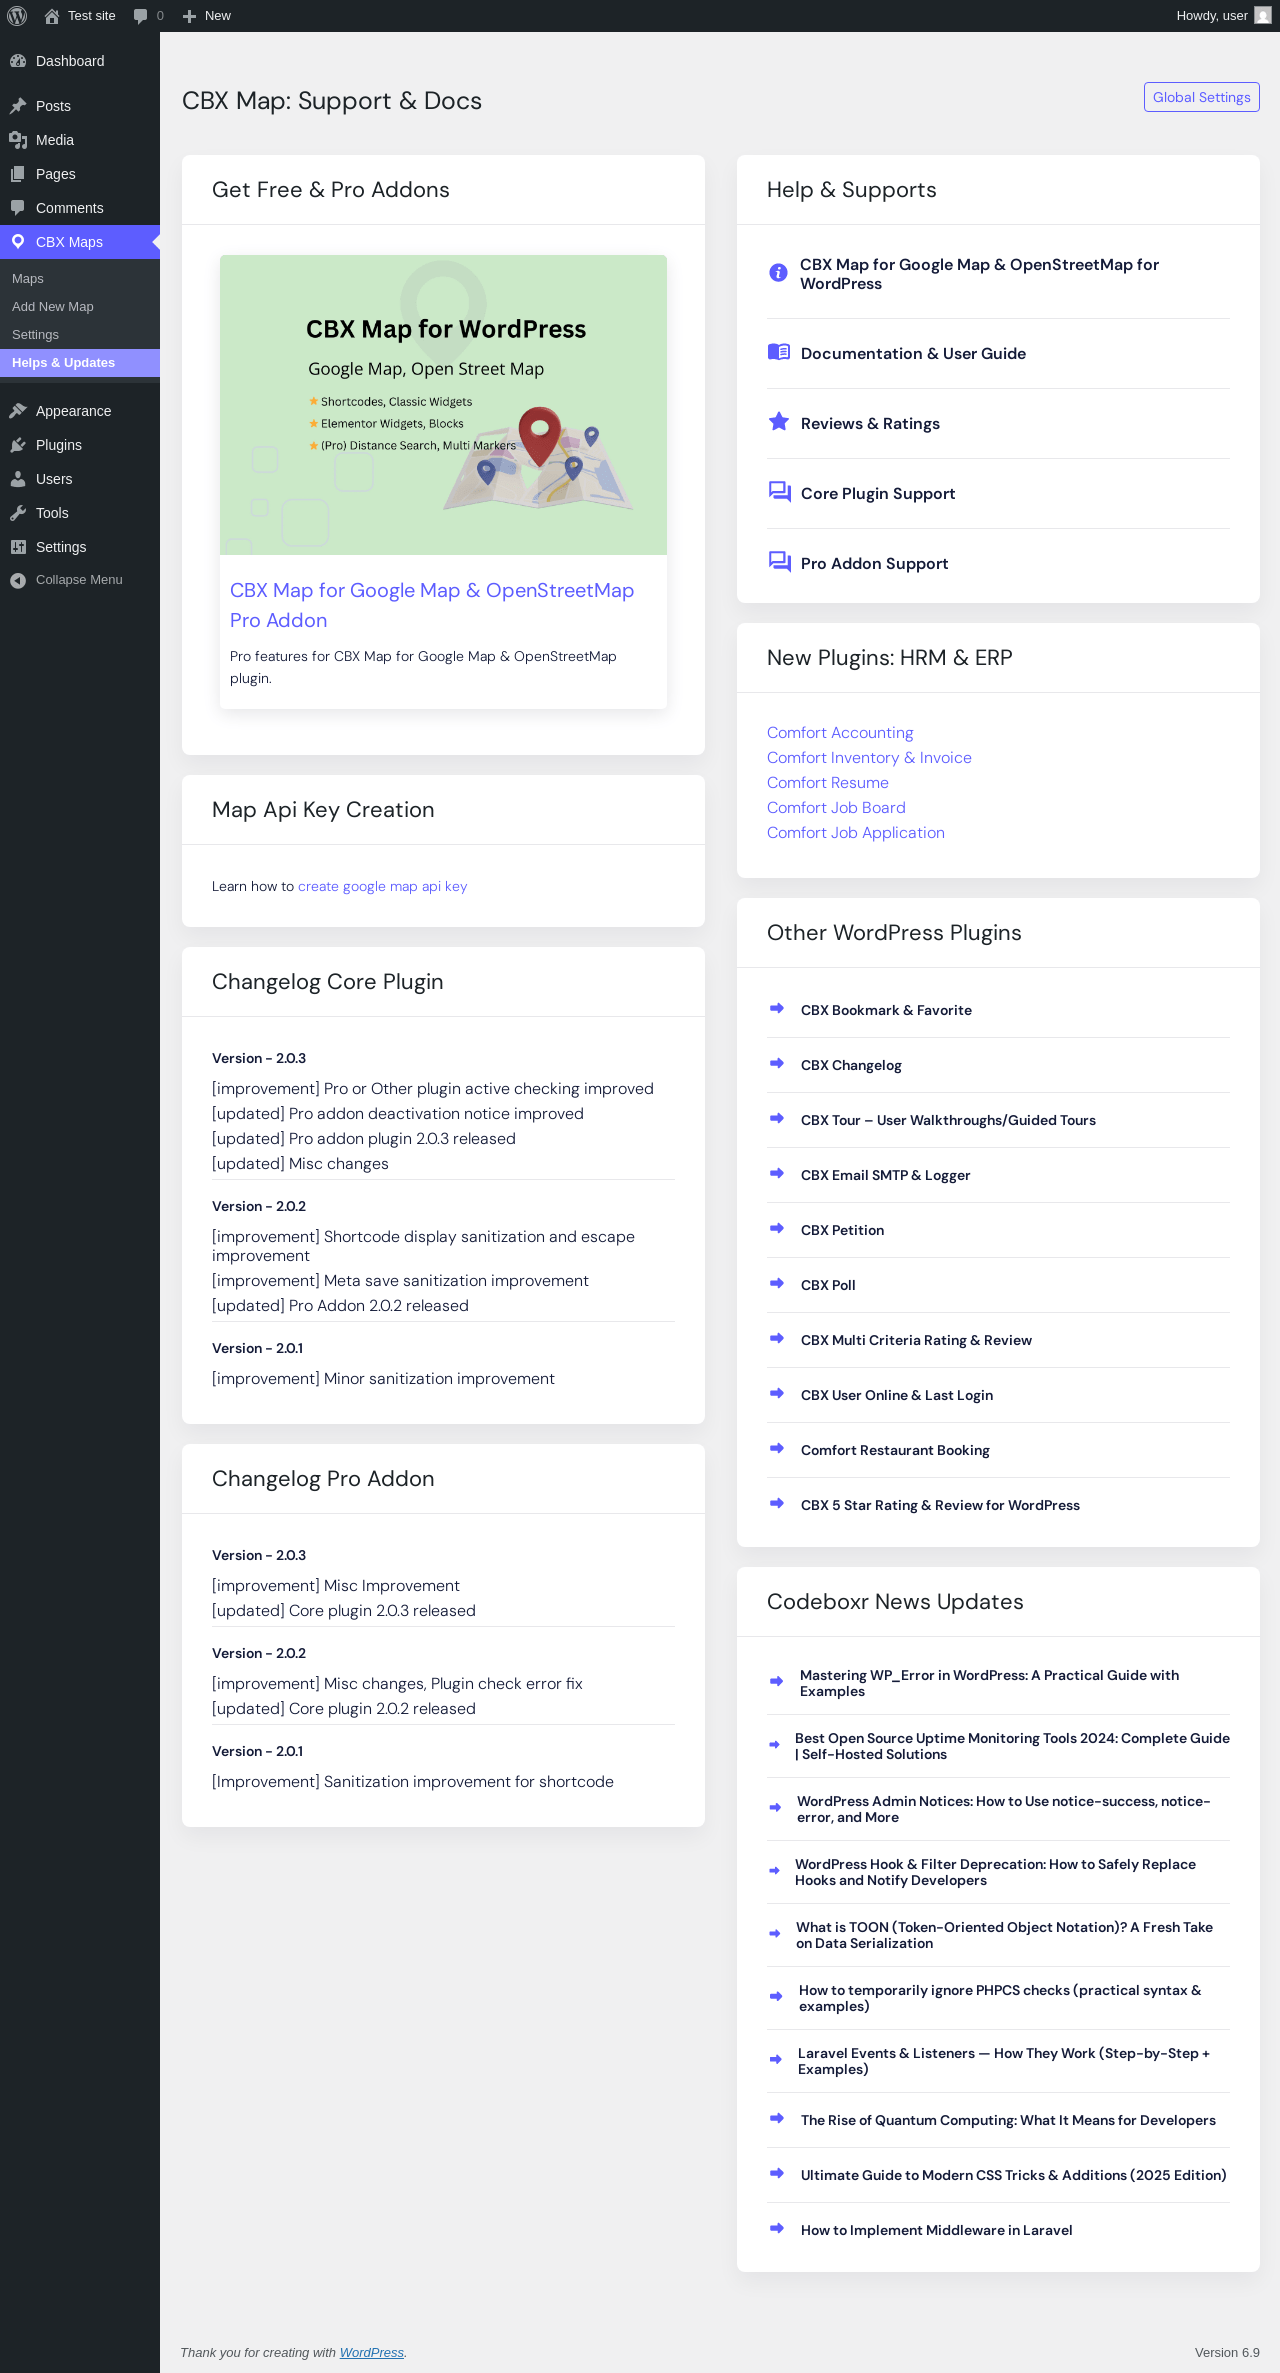Click the Collapse Menu label
The height and width of the screenshot is (2373, 1280).
79,580
